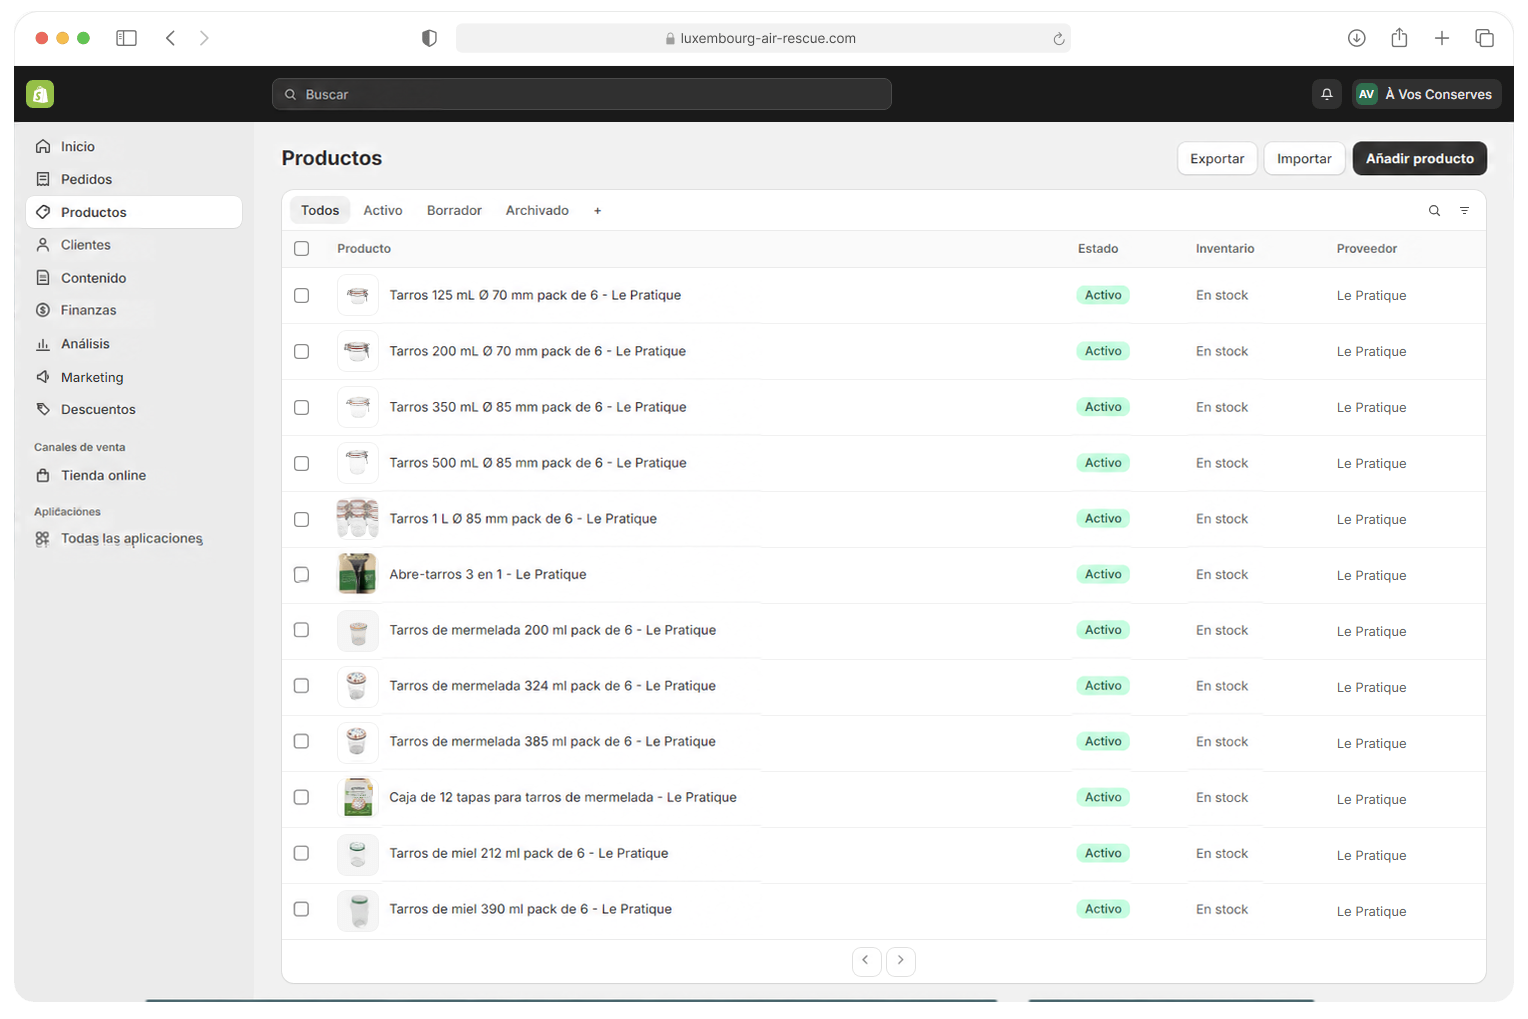
Task: Open Todas las aplicaciones
Action: [134, 539]
